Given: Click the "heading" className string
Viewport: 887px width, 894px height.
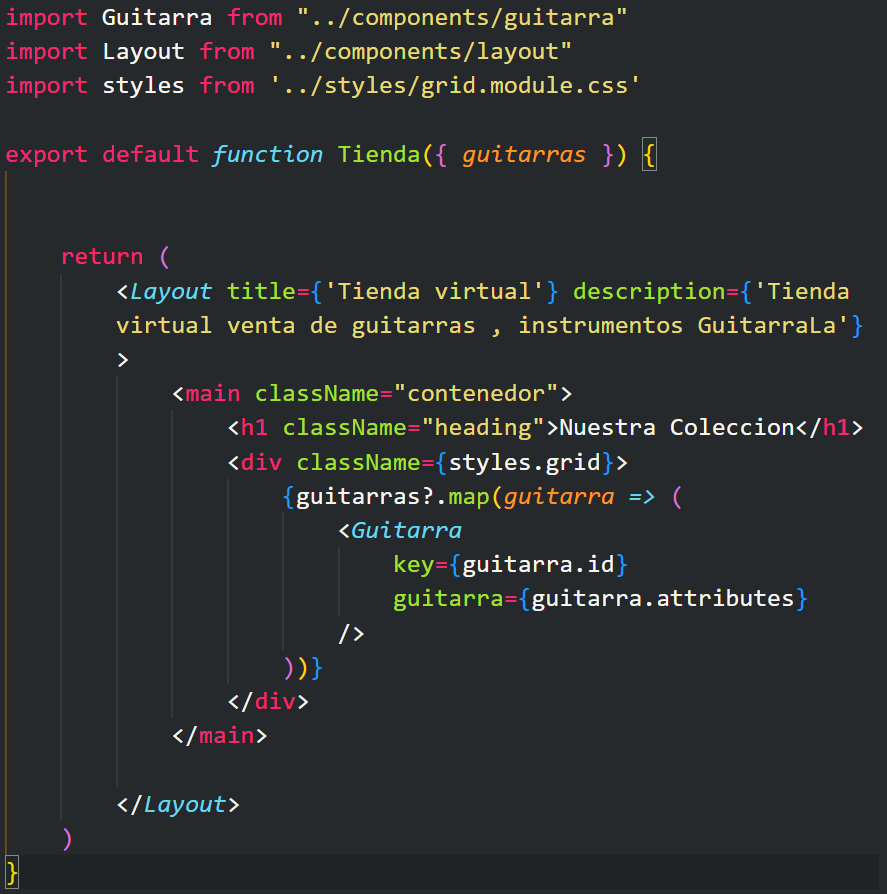Looking at the screenshot, I should point(483,427).
